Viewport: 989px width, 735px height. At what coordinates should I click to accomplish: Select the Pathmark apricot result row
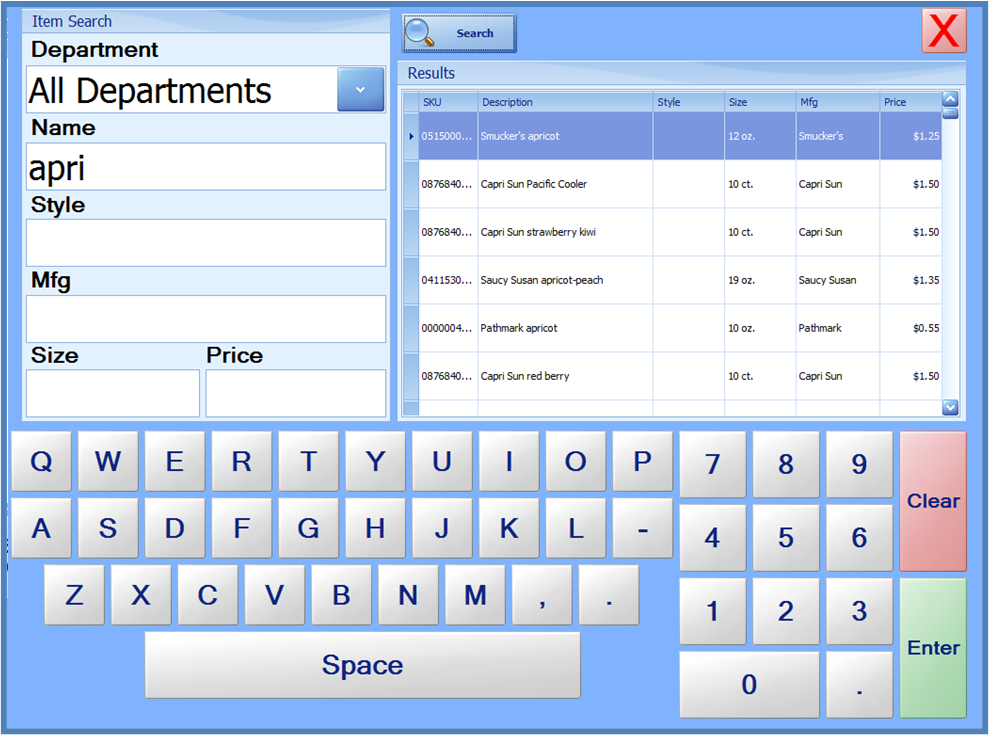[x=565, y=329]
